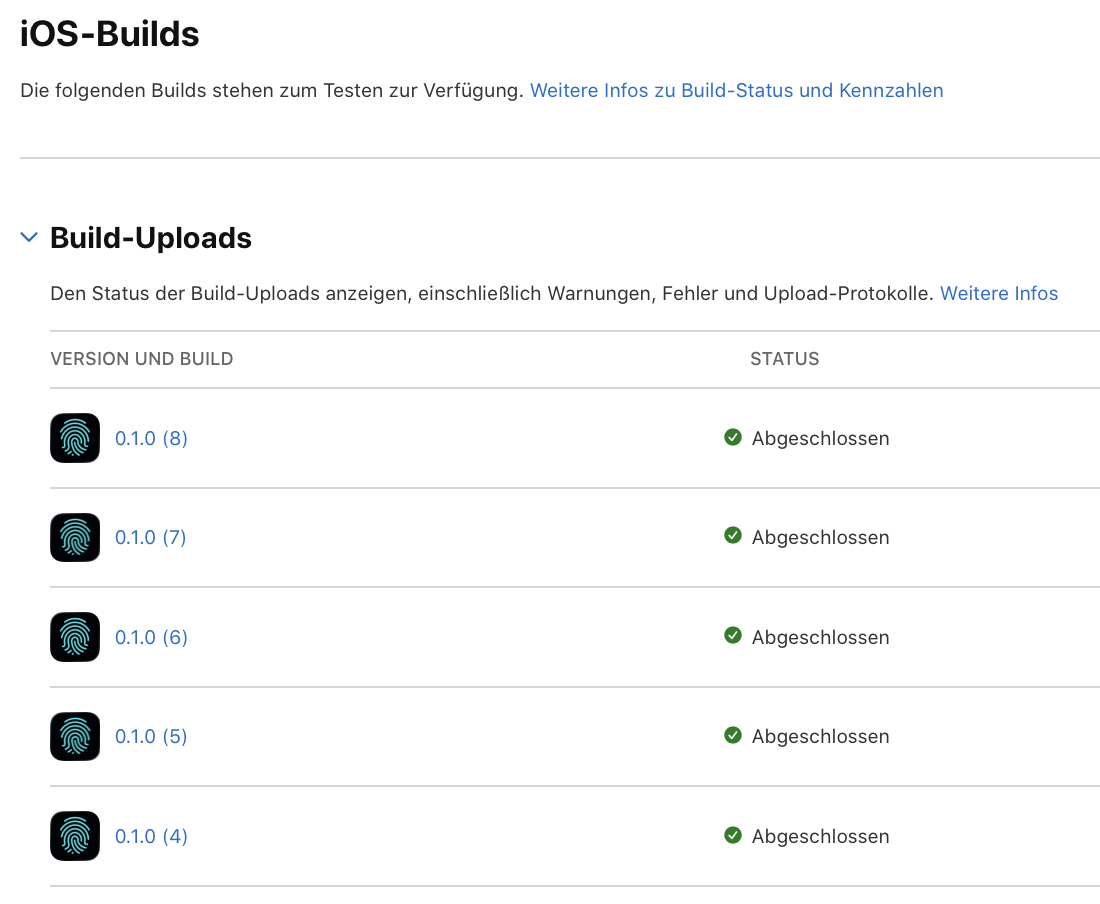
Task: Click the fingerprint app icon for build 8
Action: [75, 438]
